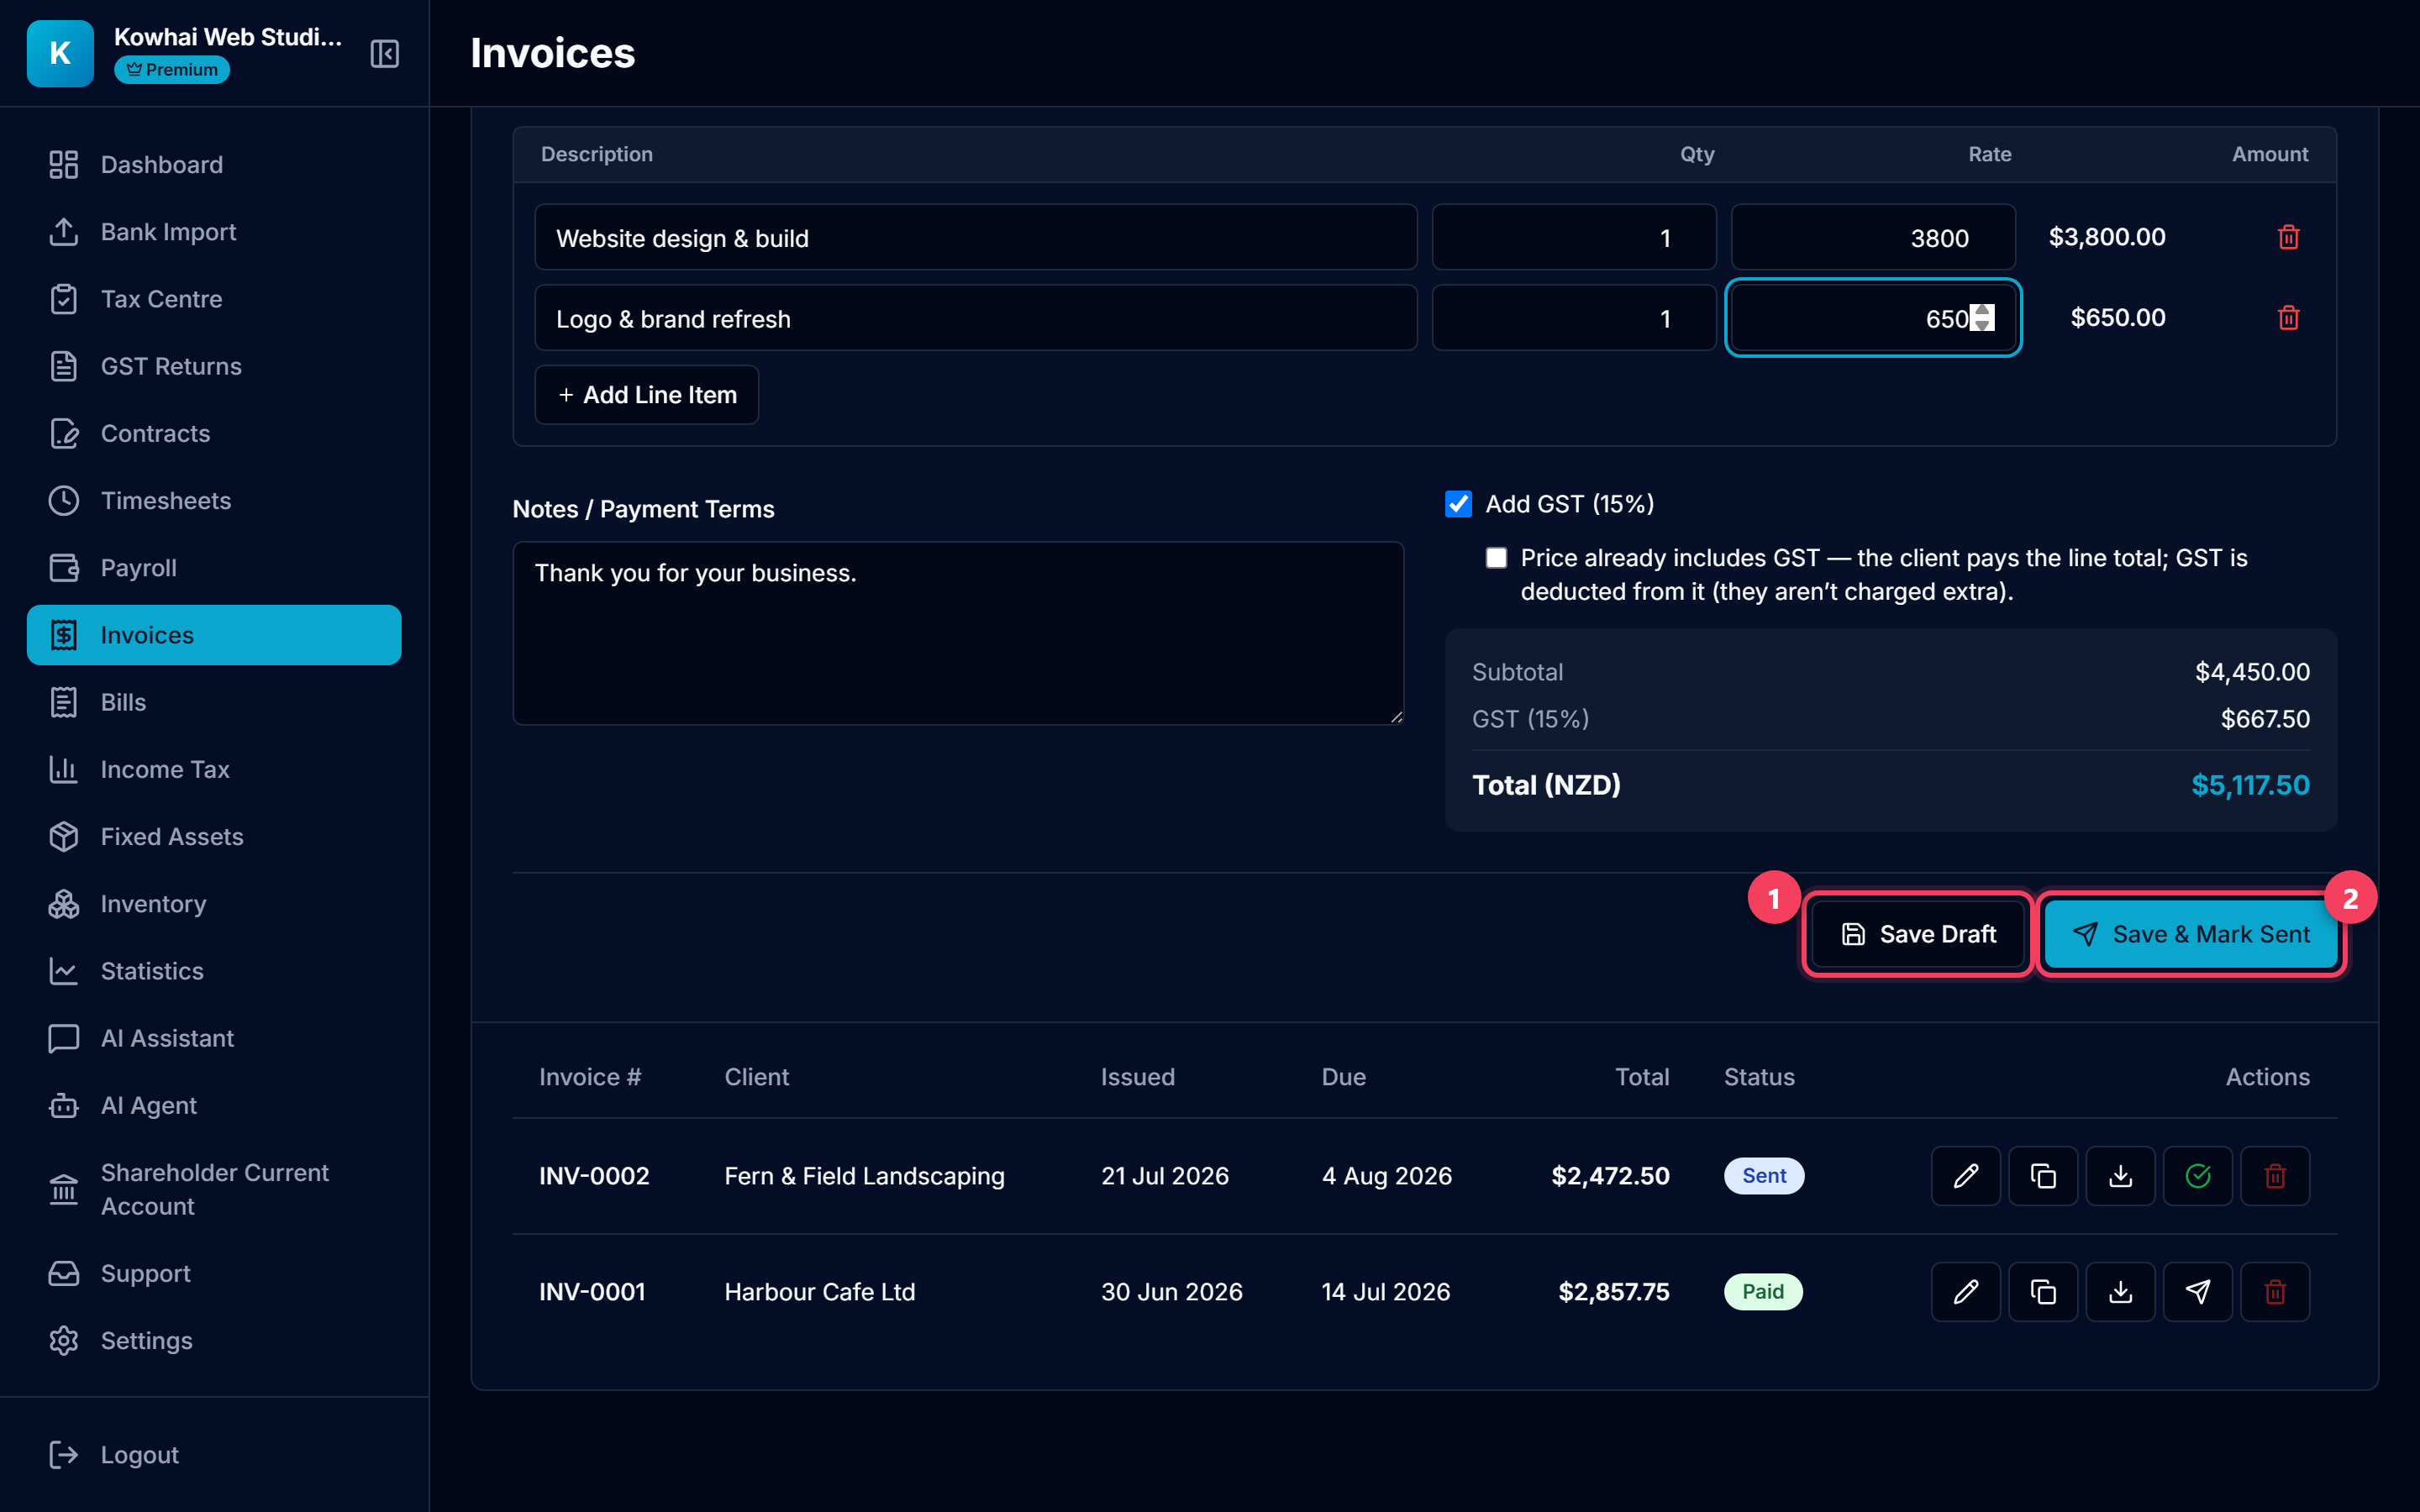2420x1512 pixels.
Task: Focus quantity field for Website design & build
Action: point(1574,237)
